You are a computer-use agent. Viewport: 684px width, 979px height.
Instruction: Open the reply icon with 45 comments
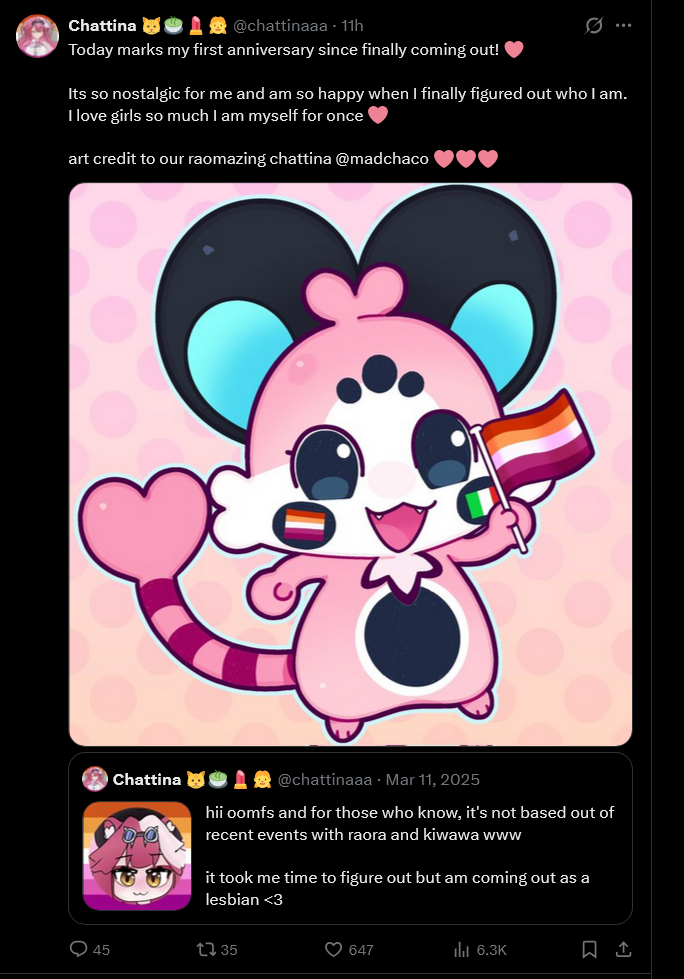(x=79, y=949)
